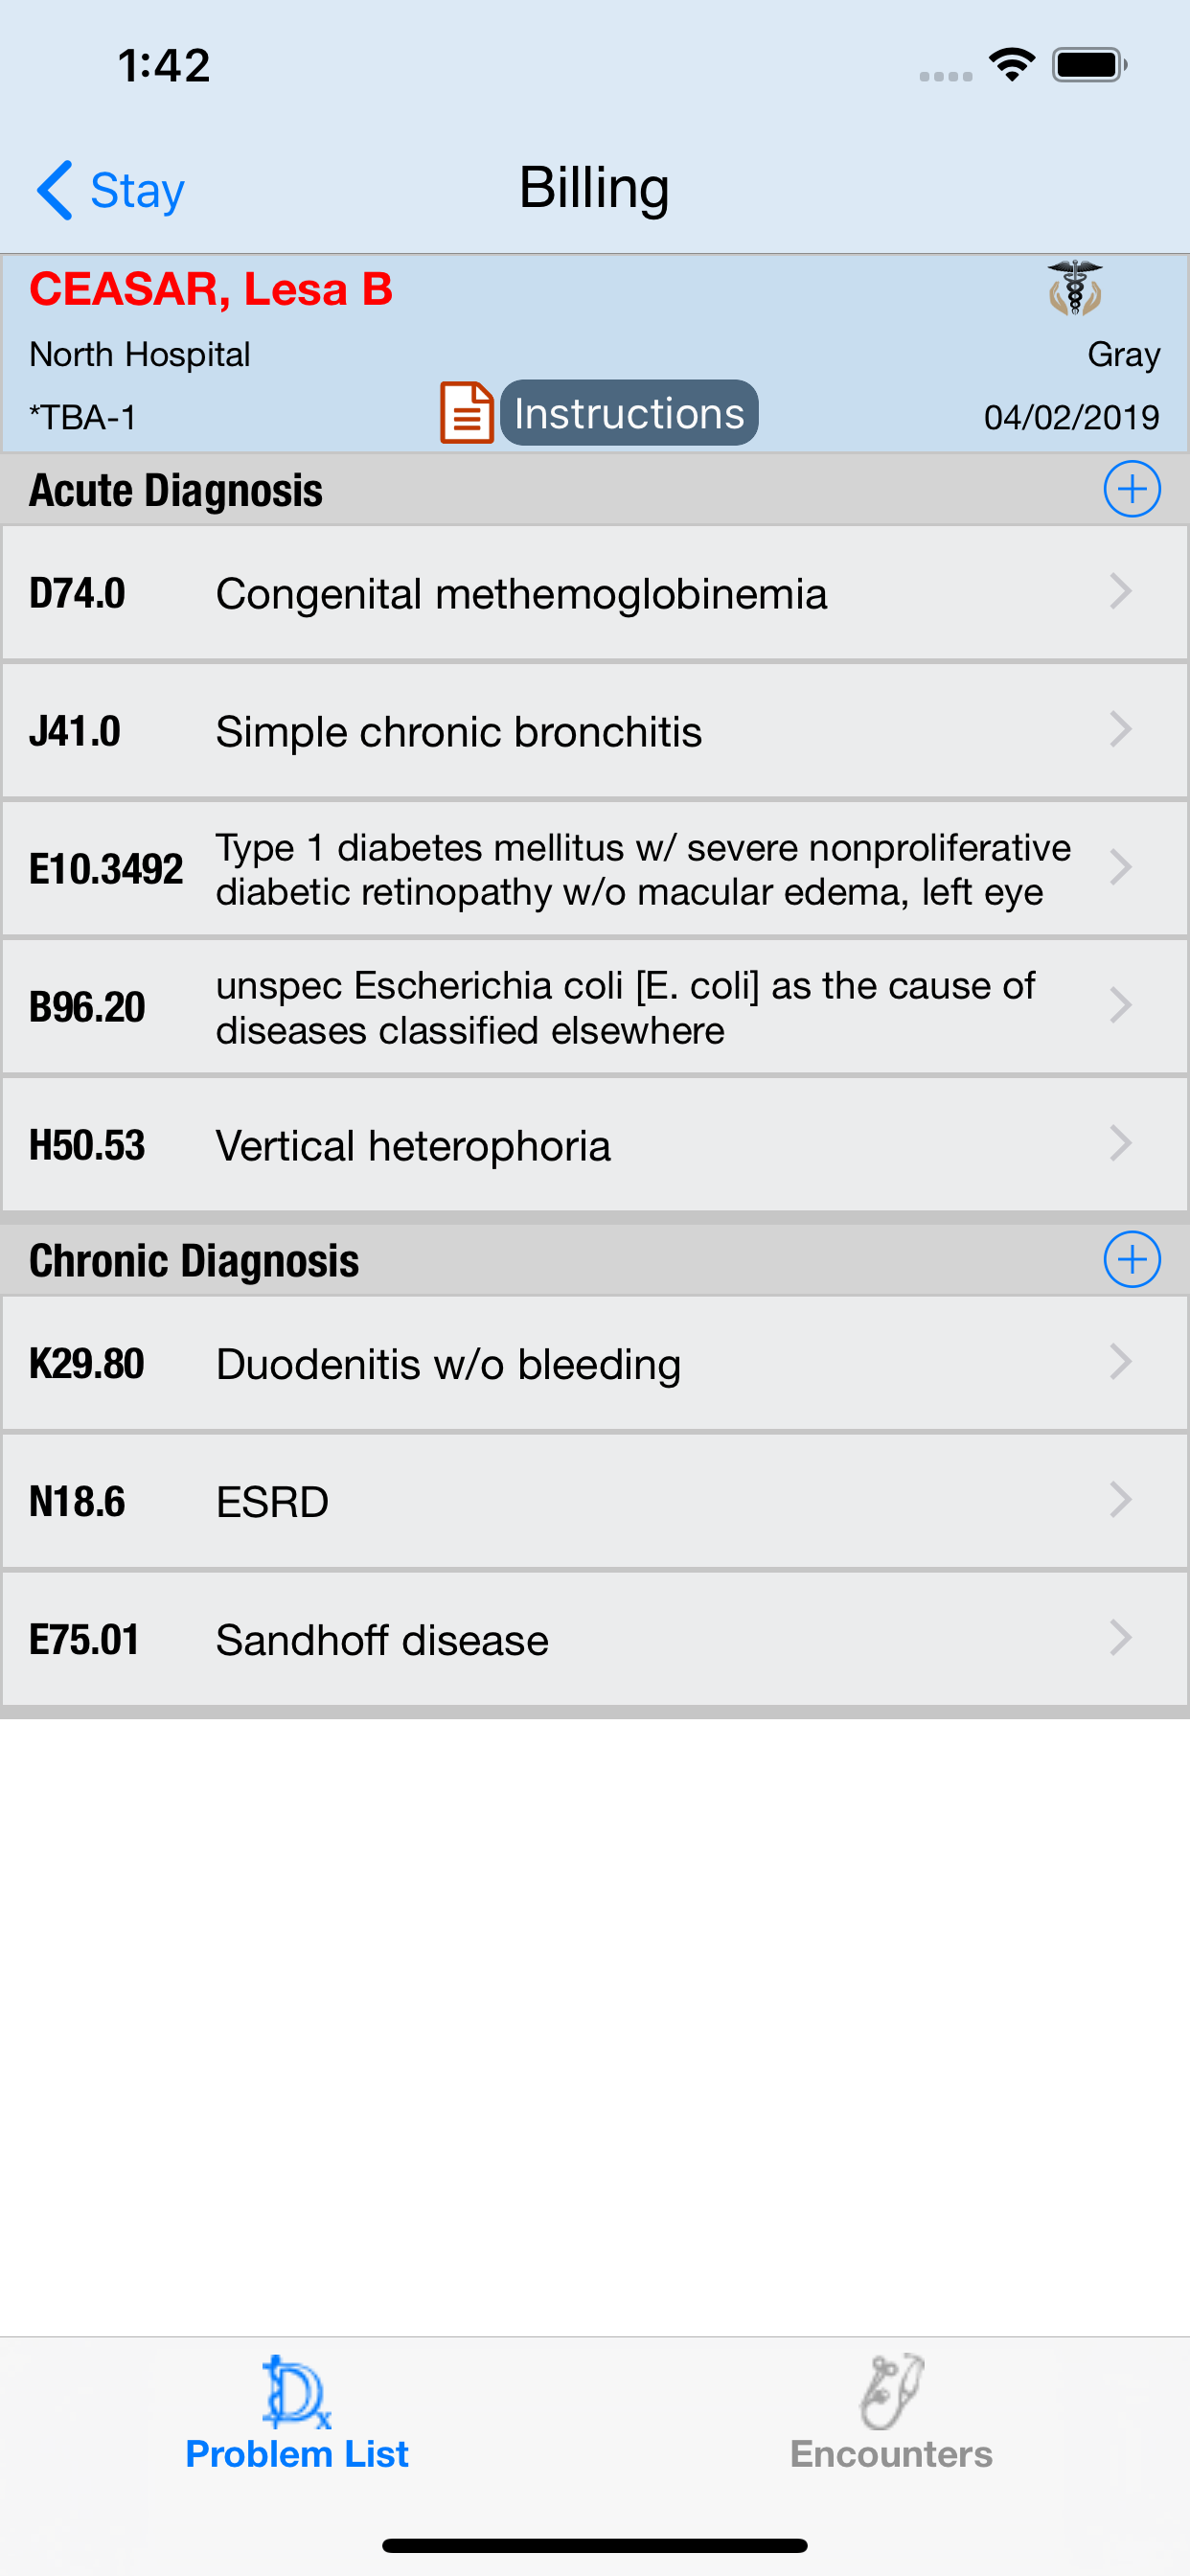Tap the blue back chevron icon

click(55, 189)
